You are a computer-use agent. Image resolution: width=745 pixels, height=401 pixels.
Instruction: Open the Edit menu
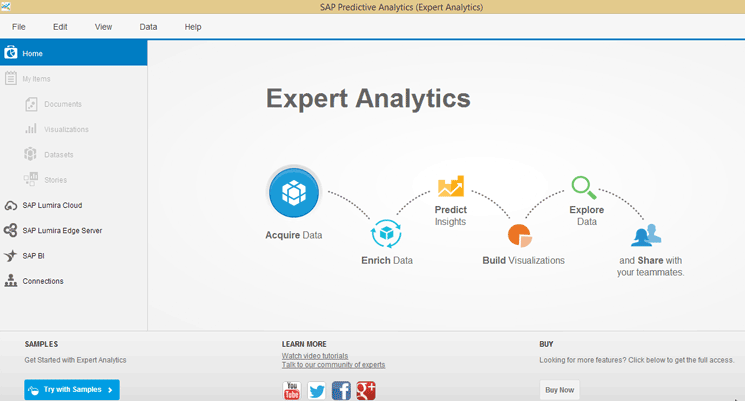click(60, 27)
